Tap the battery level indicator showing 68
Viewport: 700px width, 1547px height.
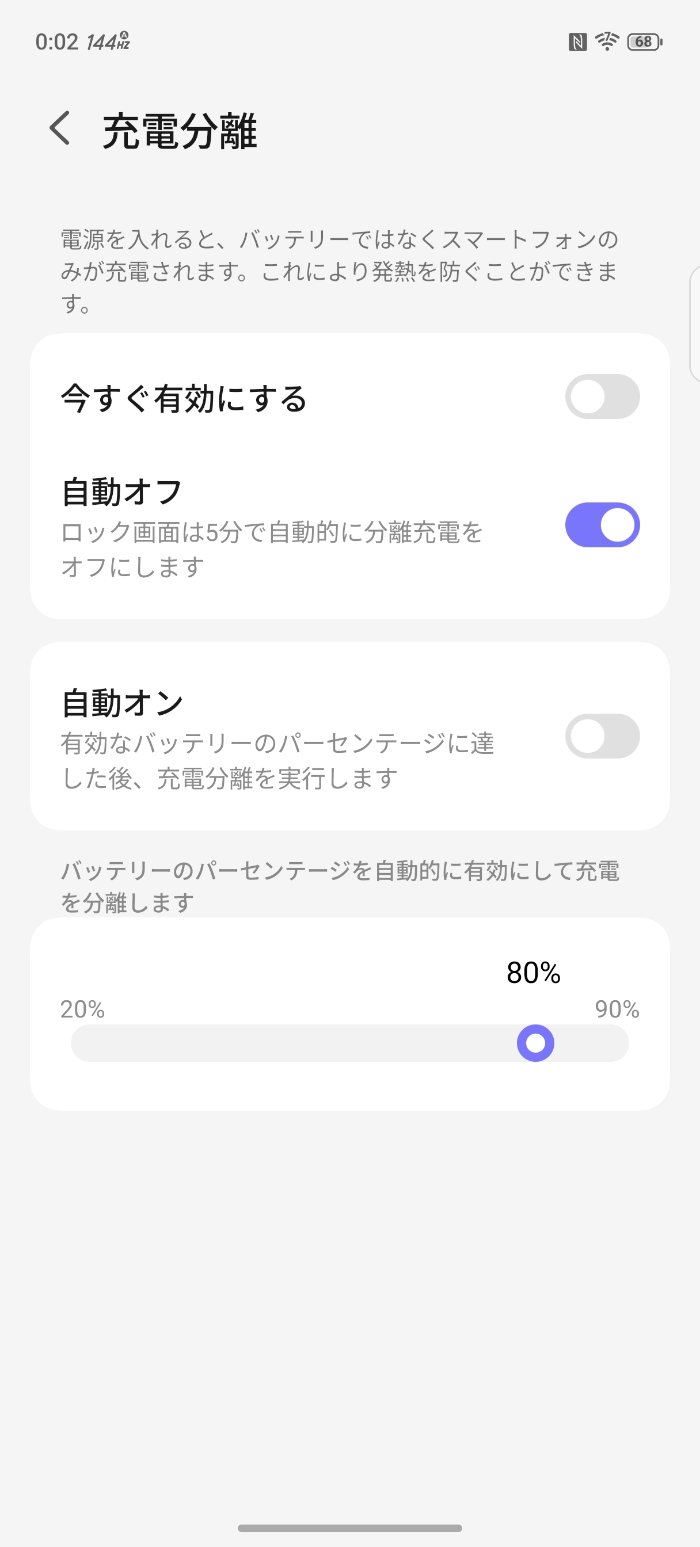point(643,41)
